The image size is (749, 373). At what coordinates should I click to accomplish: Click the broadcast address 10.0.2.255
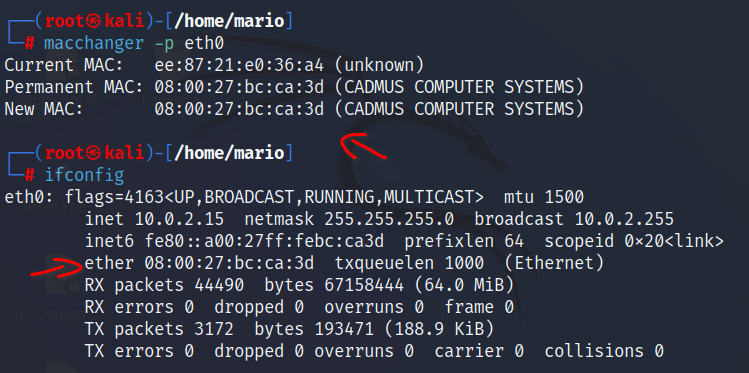(x=624, y=219)
